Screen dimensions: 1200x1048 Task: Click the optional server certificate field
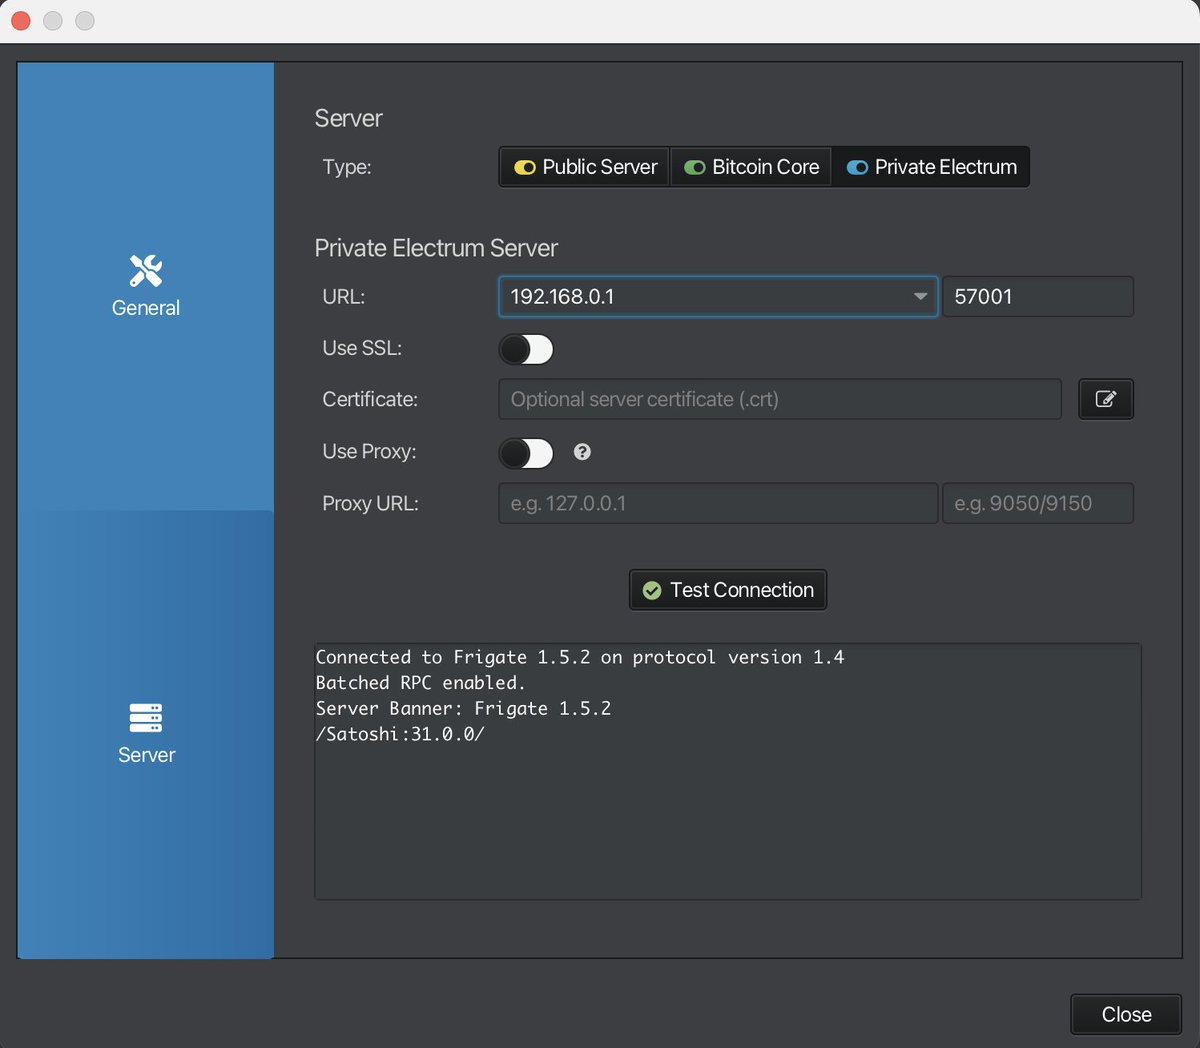coord(780,399)
